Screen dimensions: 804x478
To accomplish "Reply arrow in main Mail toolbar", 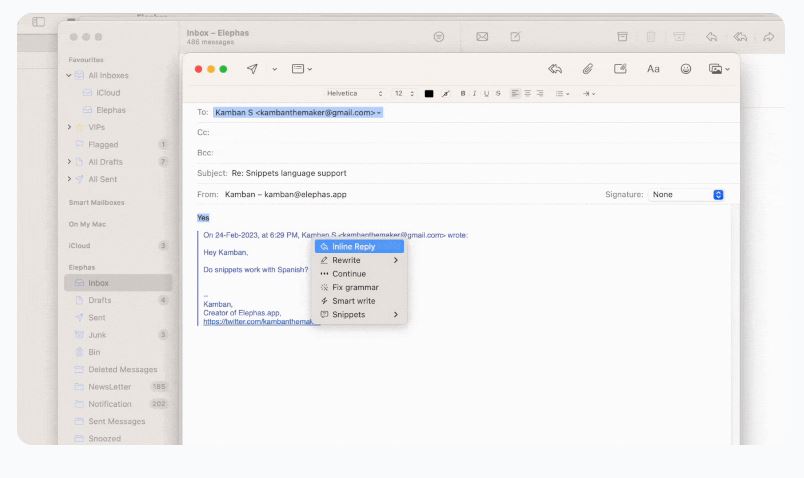I will (x=711, y=37).
